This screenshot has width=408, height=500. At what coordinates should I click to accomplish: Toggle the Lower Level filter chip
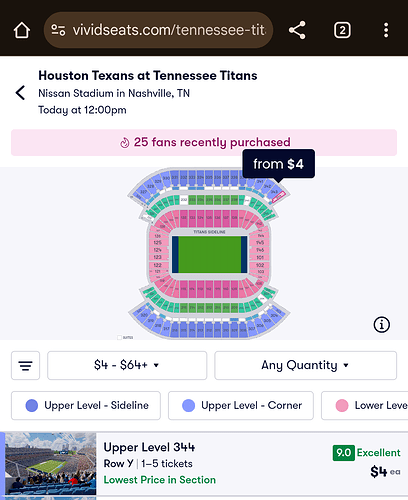[x=365, y=405]
